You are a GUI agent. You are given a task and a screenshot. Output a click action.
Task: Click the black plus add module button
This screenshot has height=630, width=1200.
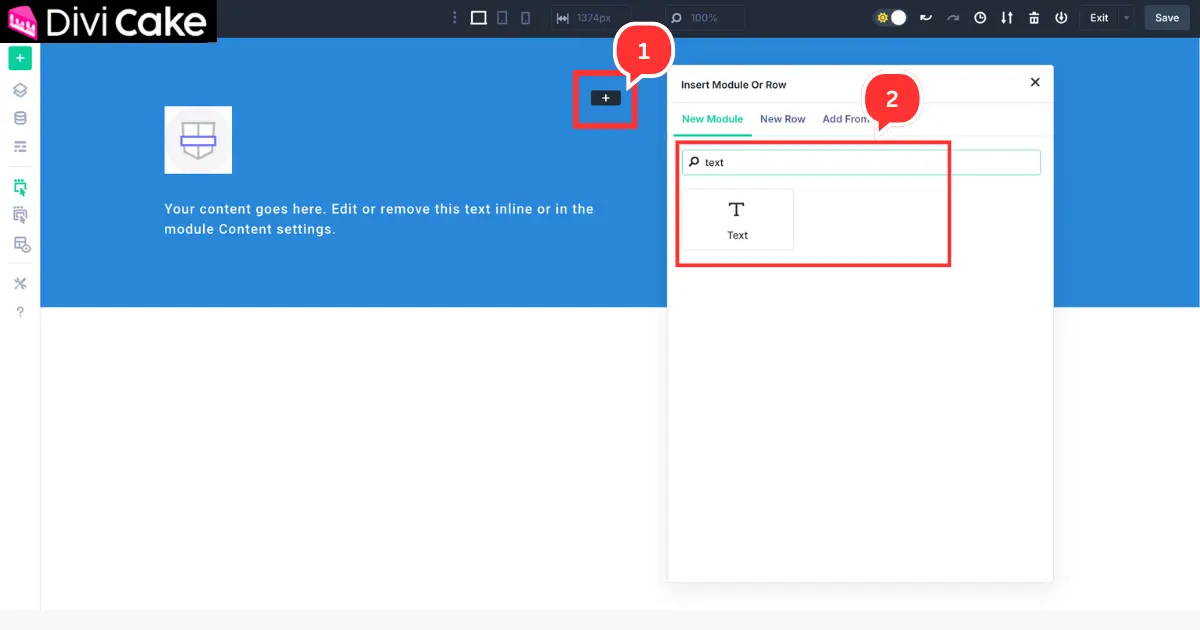[605, 98]
